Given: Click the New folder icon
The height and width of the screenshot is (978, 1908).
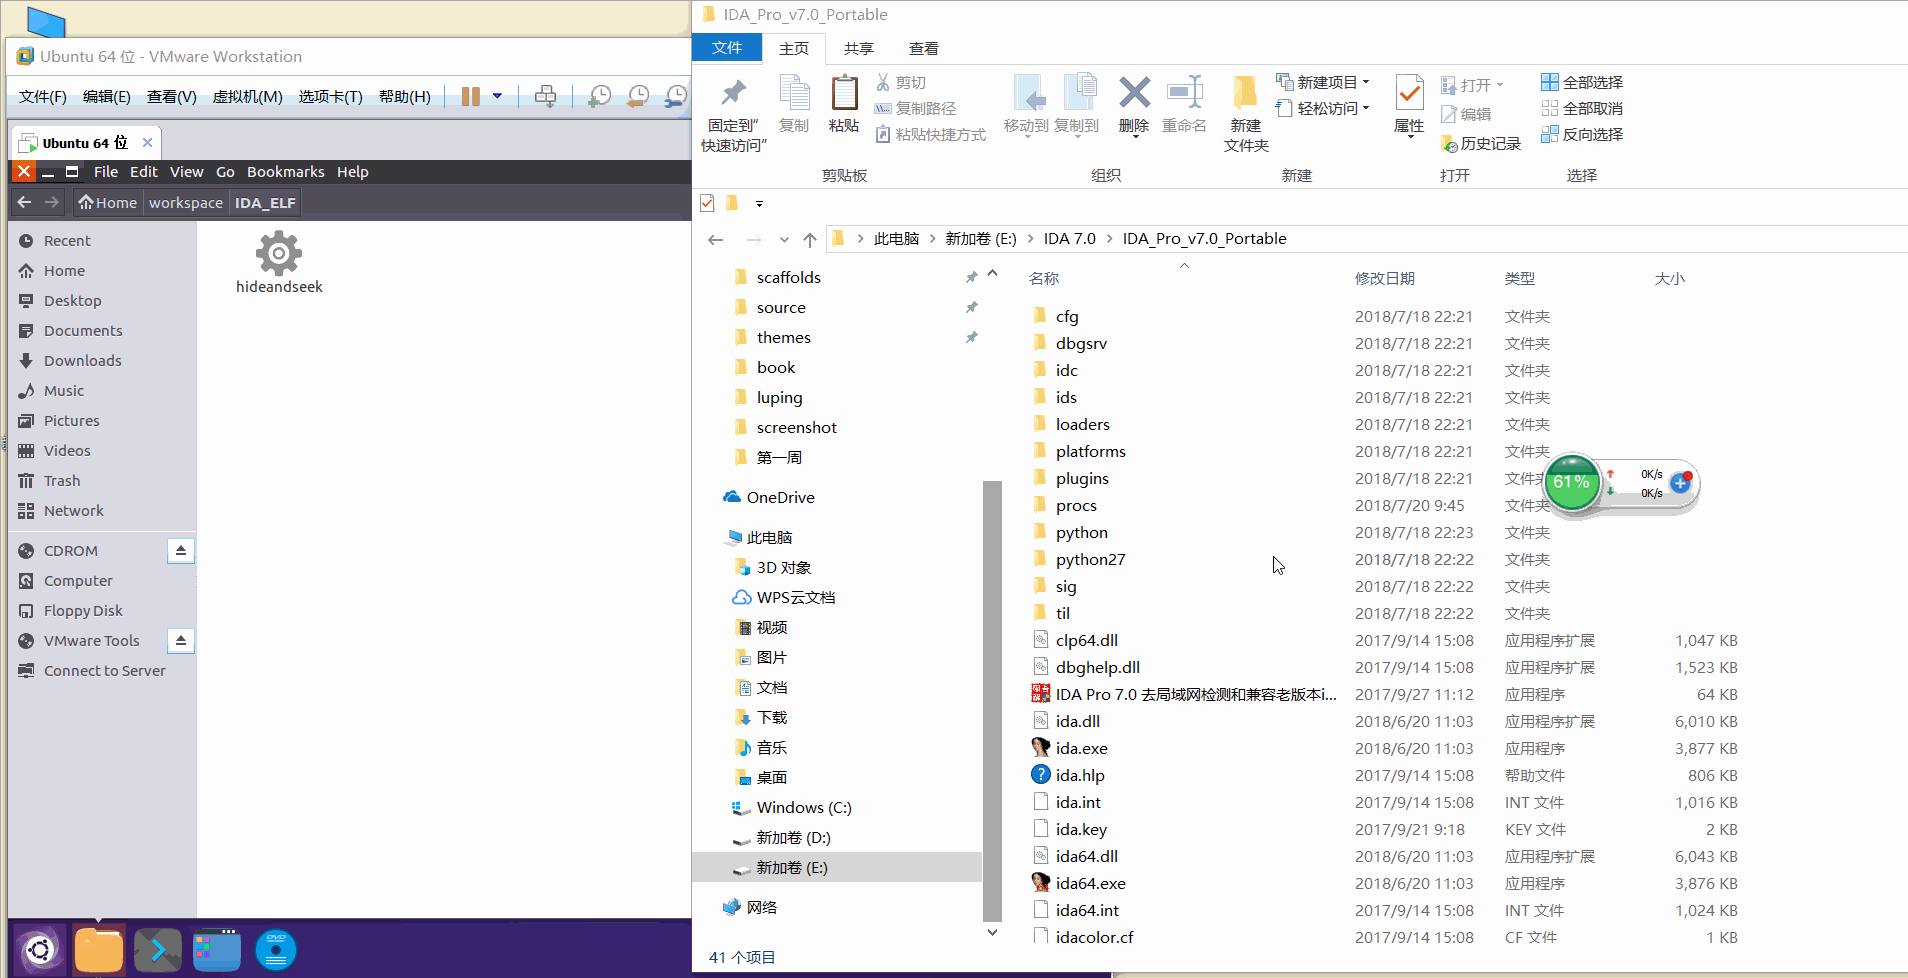Looking at the screenshot, I should coord(1245,94).
